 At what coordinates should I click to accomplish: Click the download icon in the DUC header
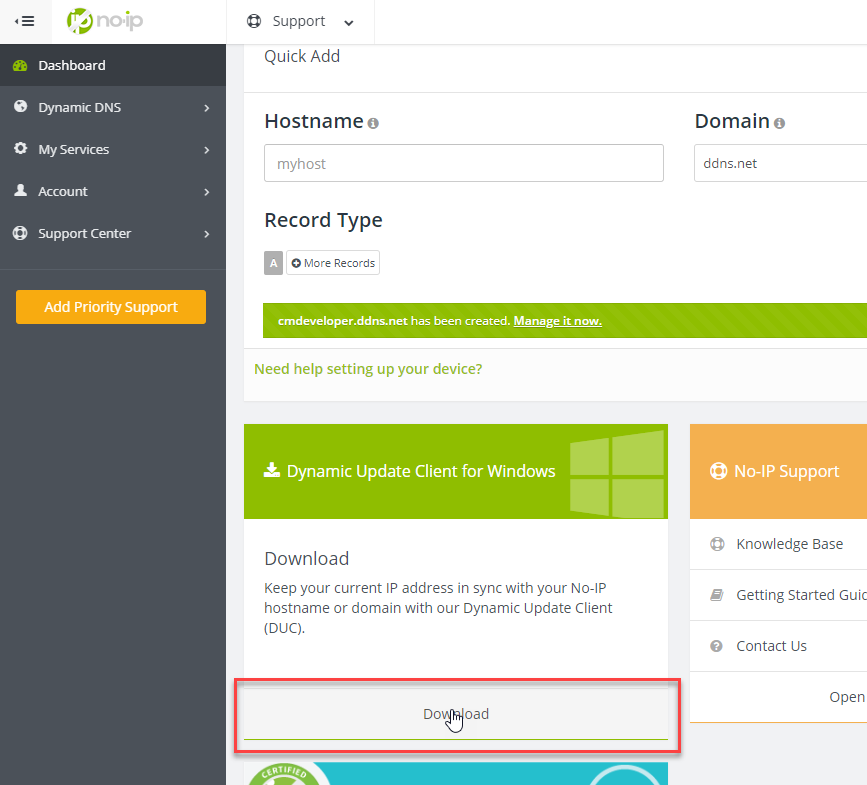coord(271,470)
